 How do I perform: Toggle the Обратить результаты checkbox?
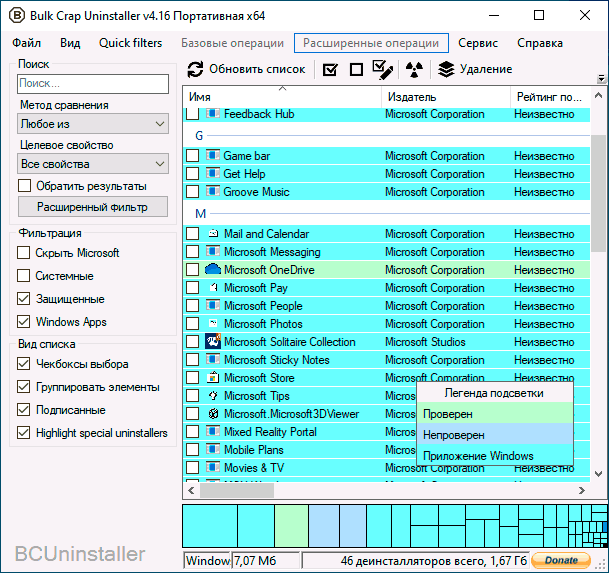[x=24, y=186]
